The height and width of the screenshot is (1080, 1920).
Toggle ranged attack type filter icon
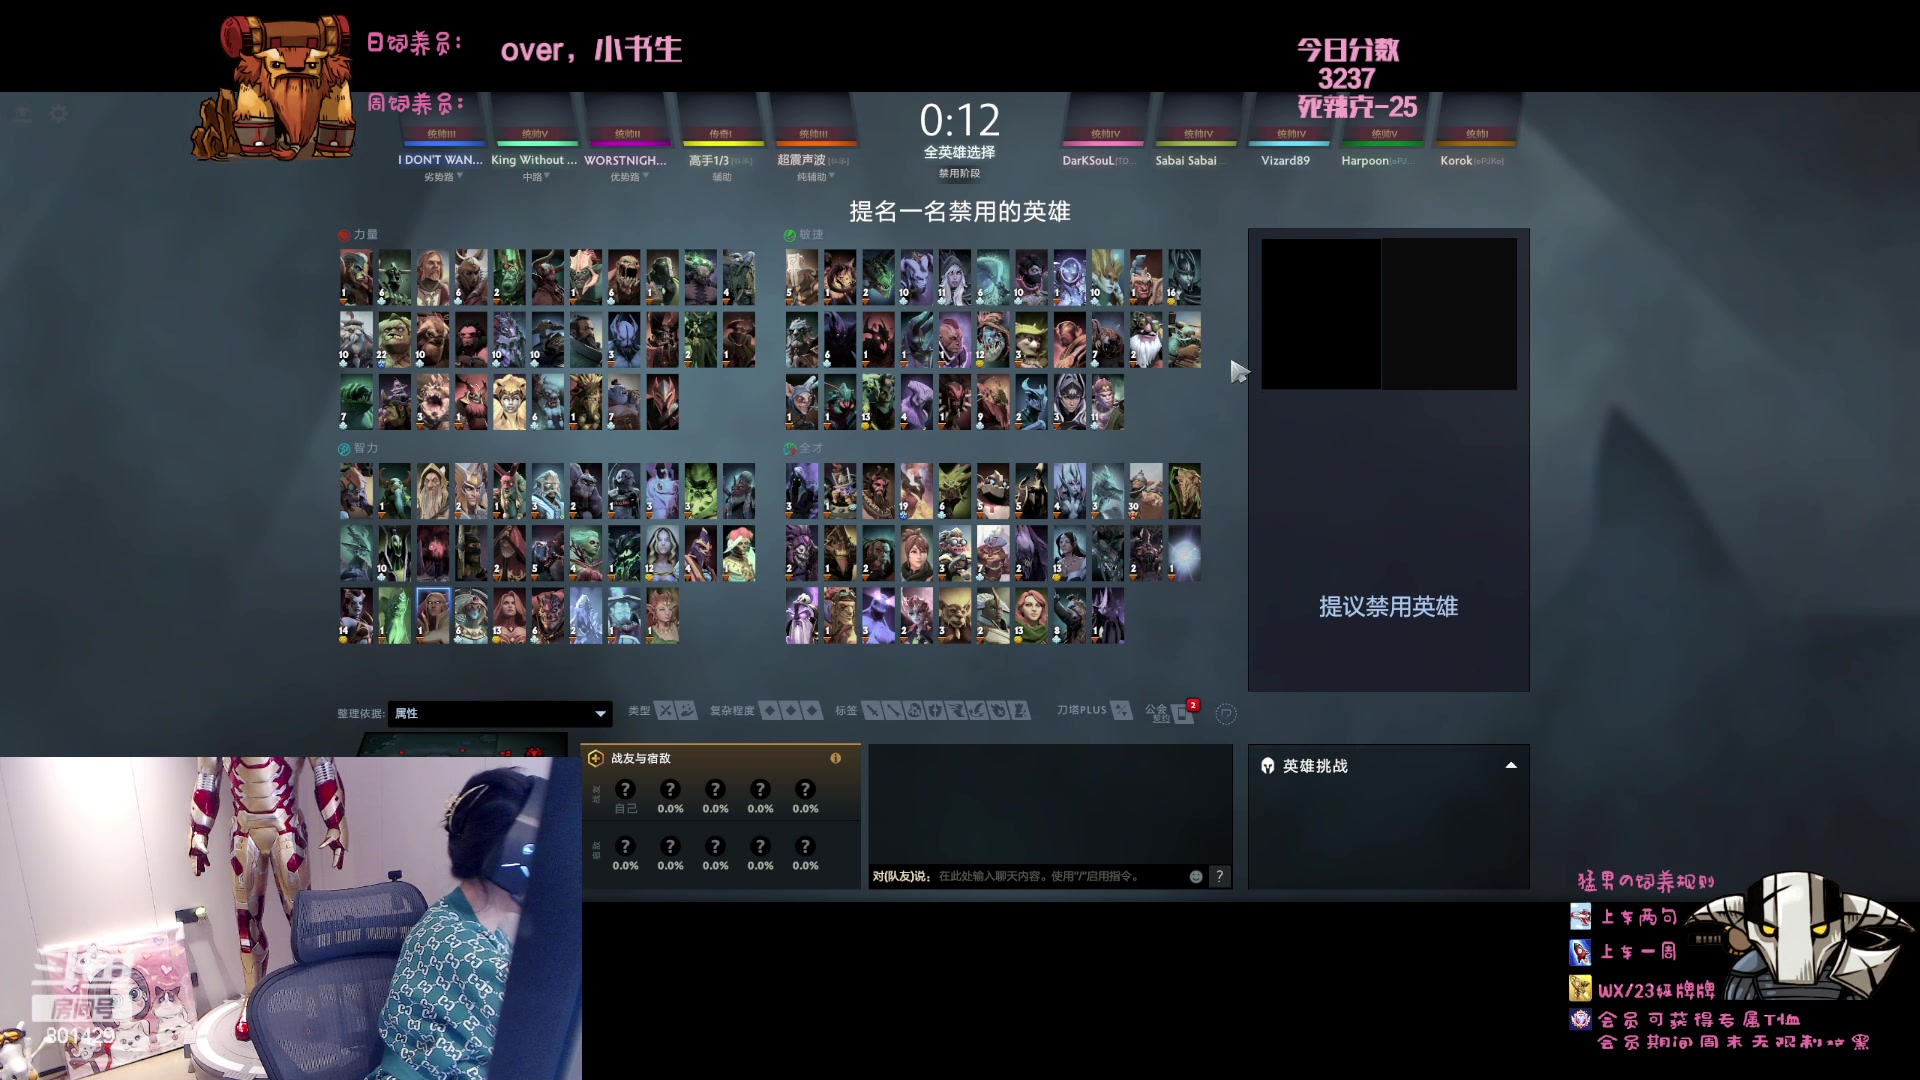point(687,711)
